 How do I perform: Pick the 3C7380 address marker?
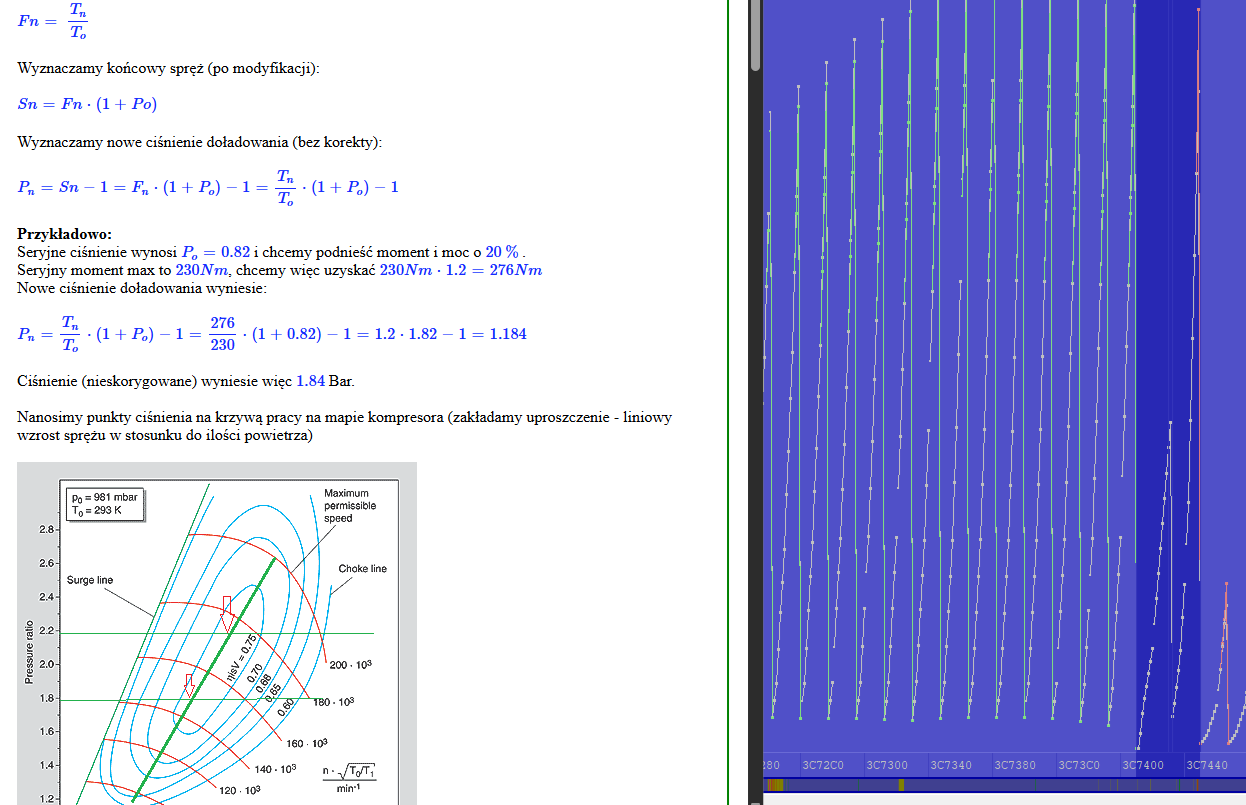pos(1015,765)
